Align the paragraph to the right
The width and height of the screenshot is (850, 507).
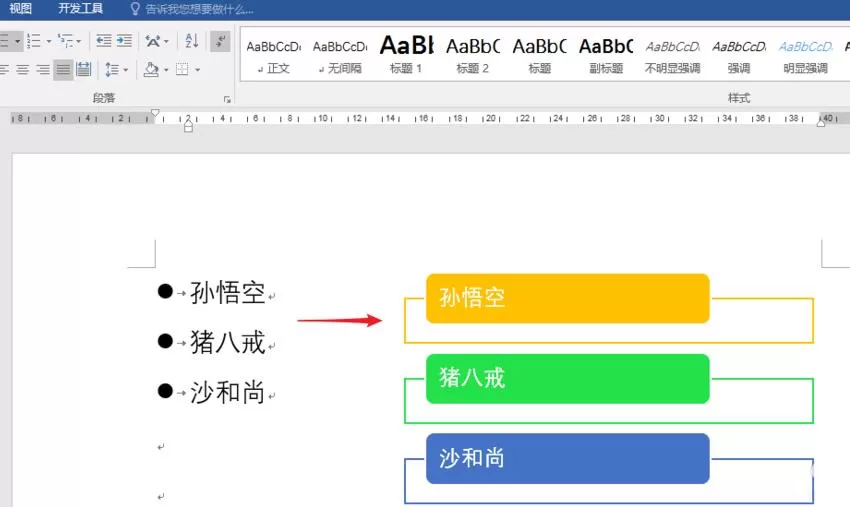coord(43,69)
